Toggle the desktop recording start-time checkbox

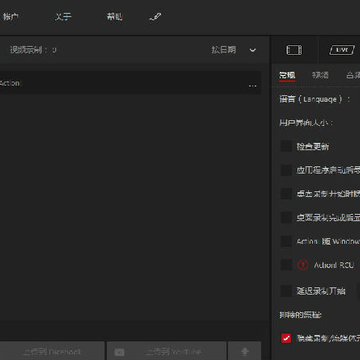coord(286,193)
